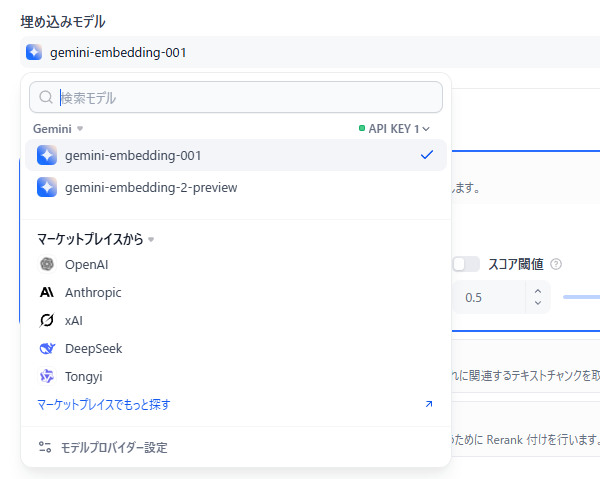Click the Anthropic logo icon

click(x=47, y=292)
